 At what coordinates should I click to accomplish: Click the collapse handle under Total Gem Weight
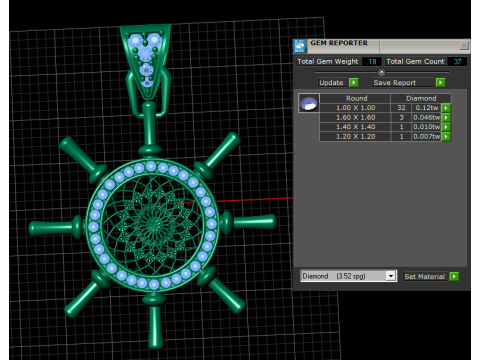tap(382, 72)
